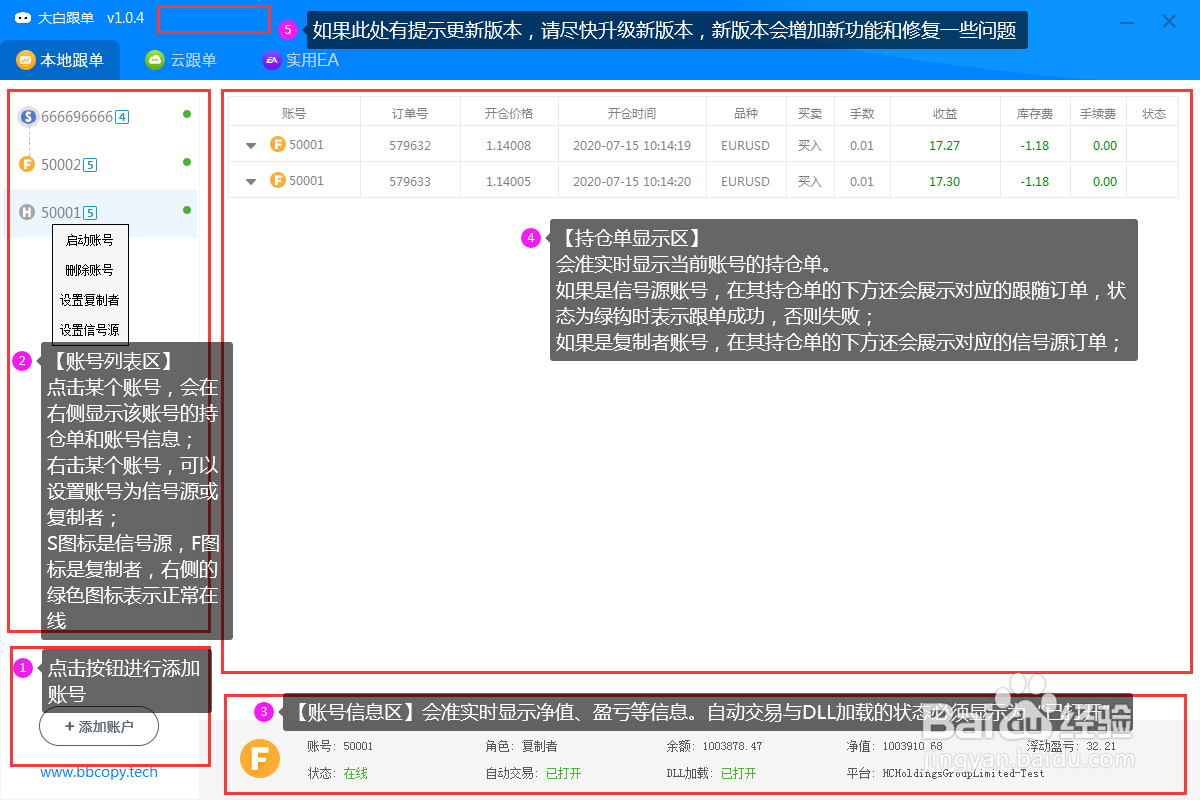Image resolution: width=1200 pixels, height=800 pixels.
Task: Click the version badge 5 beside 50002
Action: coord(90,165)
